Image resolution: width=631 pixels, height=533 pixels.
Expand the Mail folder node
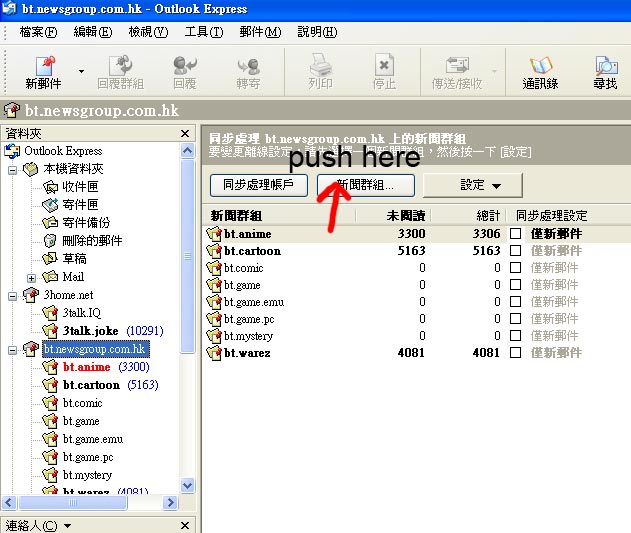coord(31,278)
